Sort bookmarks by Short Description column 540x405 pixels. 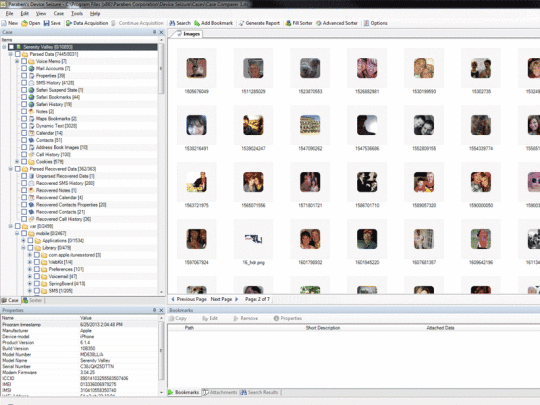coord(323,328)
